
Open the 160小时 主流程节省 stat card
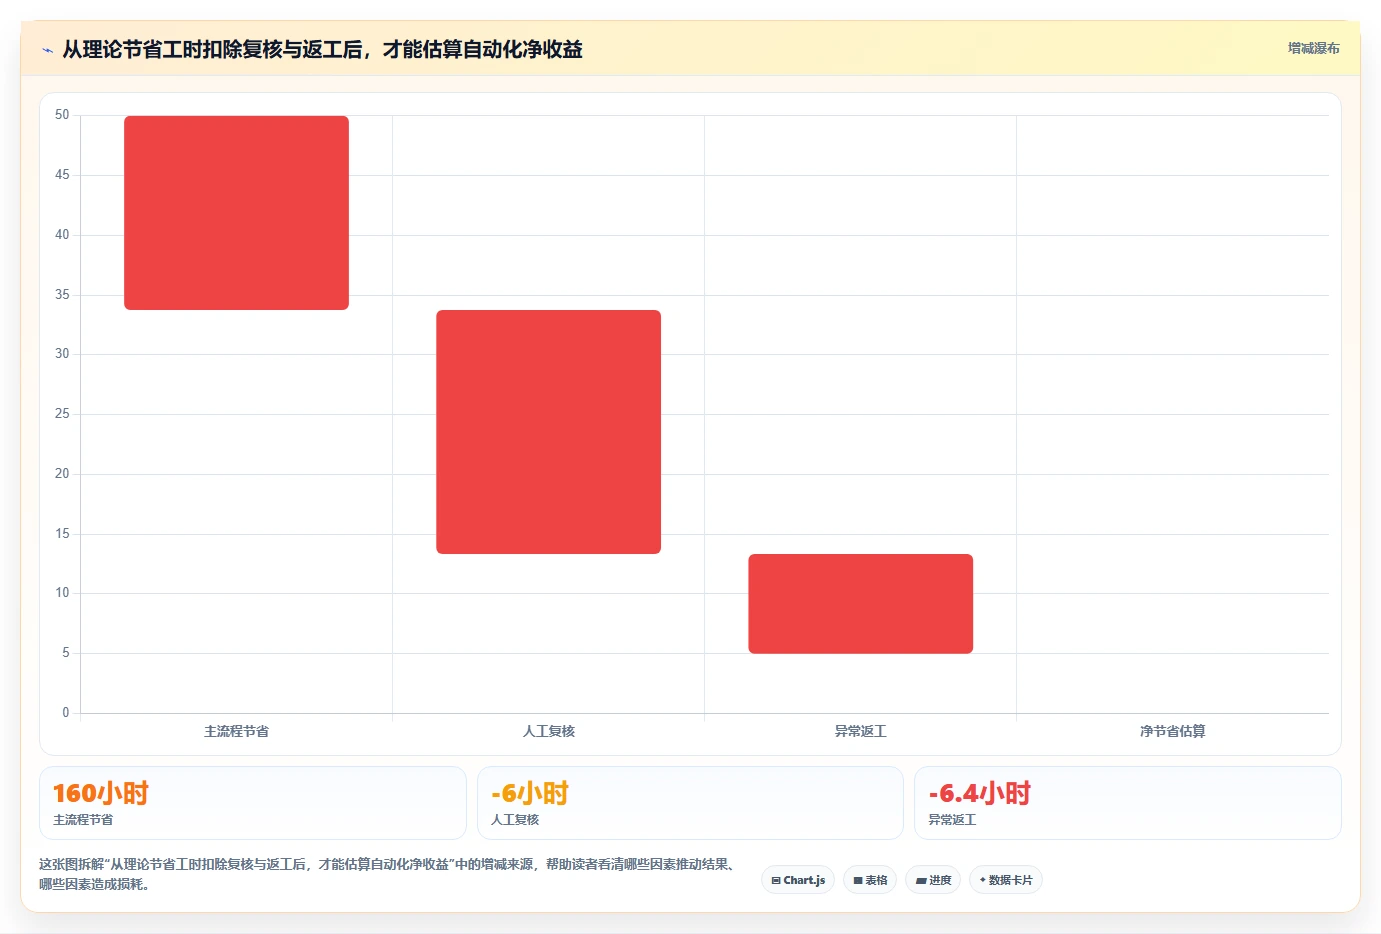[x=253, y=803]
